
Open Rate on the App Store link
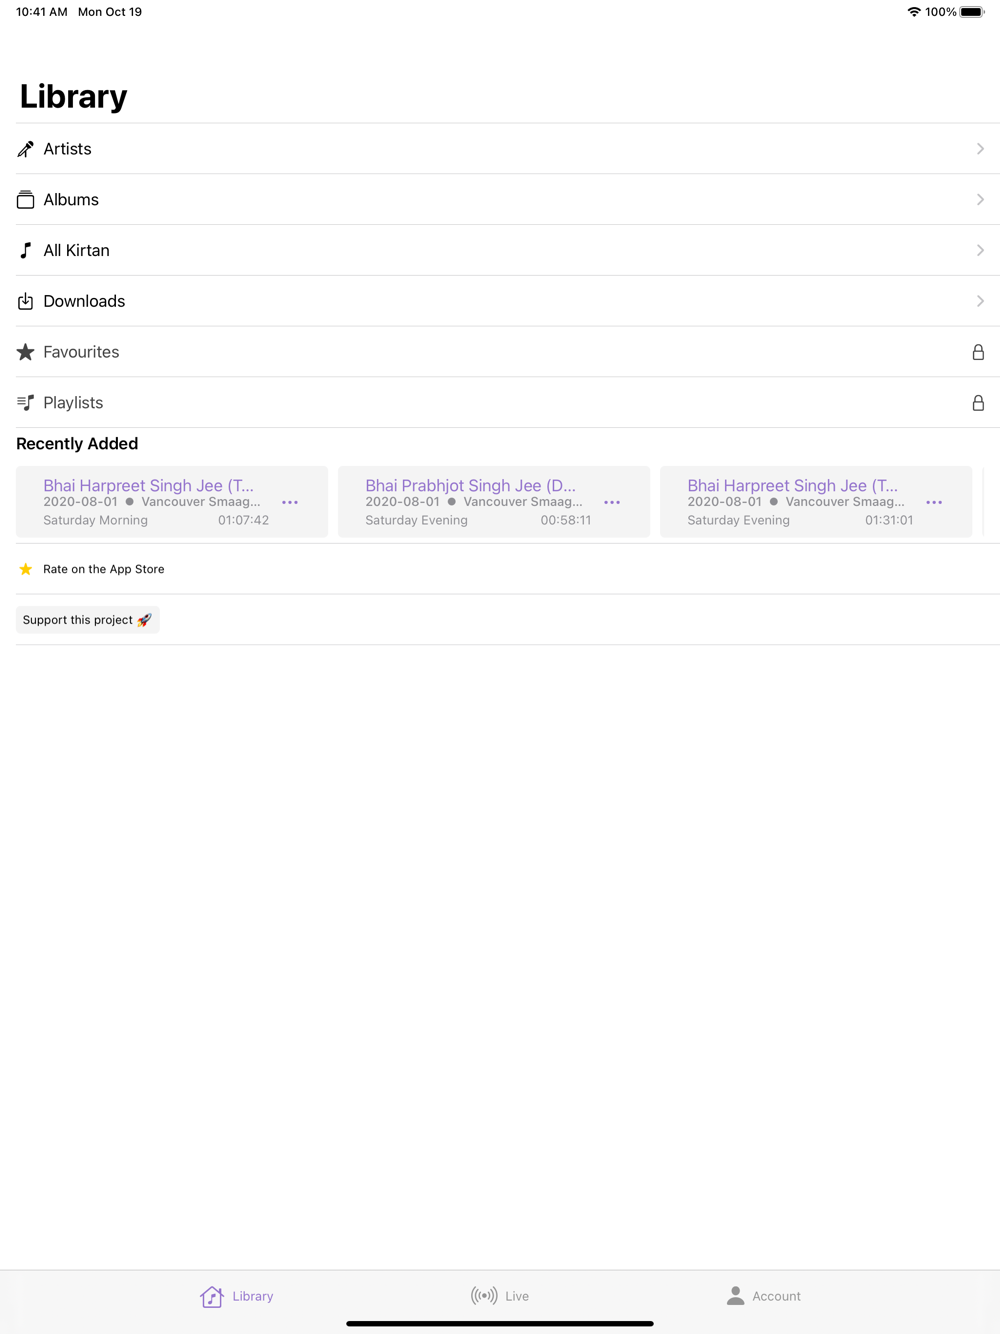[x=104, y=569]
